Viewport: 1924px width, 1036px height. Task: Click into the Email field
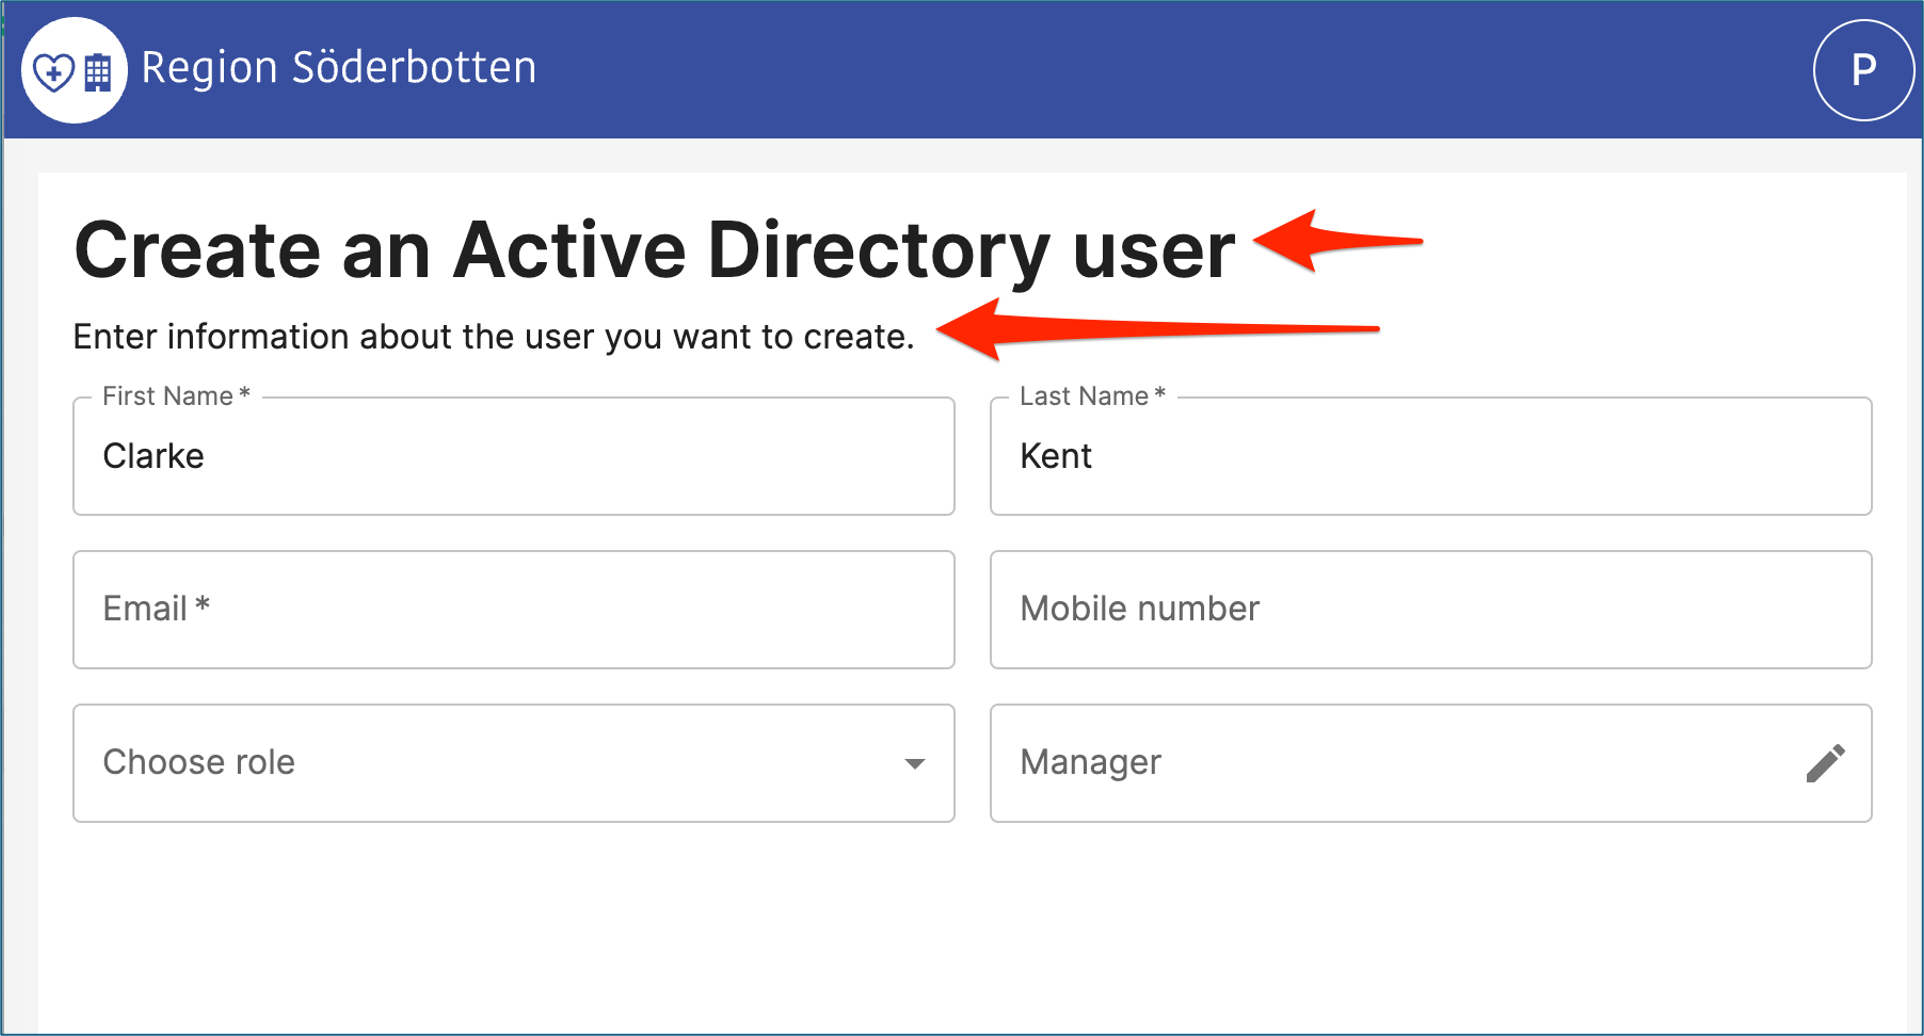coord(513,609)
